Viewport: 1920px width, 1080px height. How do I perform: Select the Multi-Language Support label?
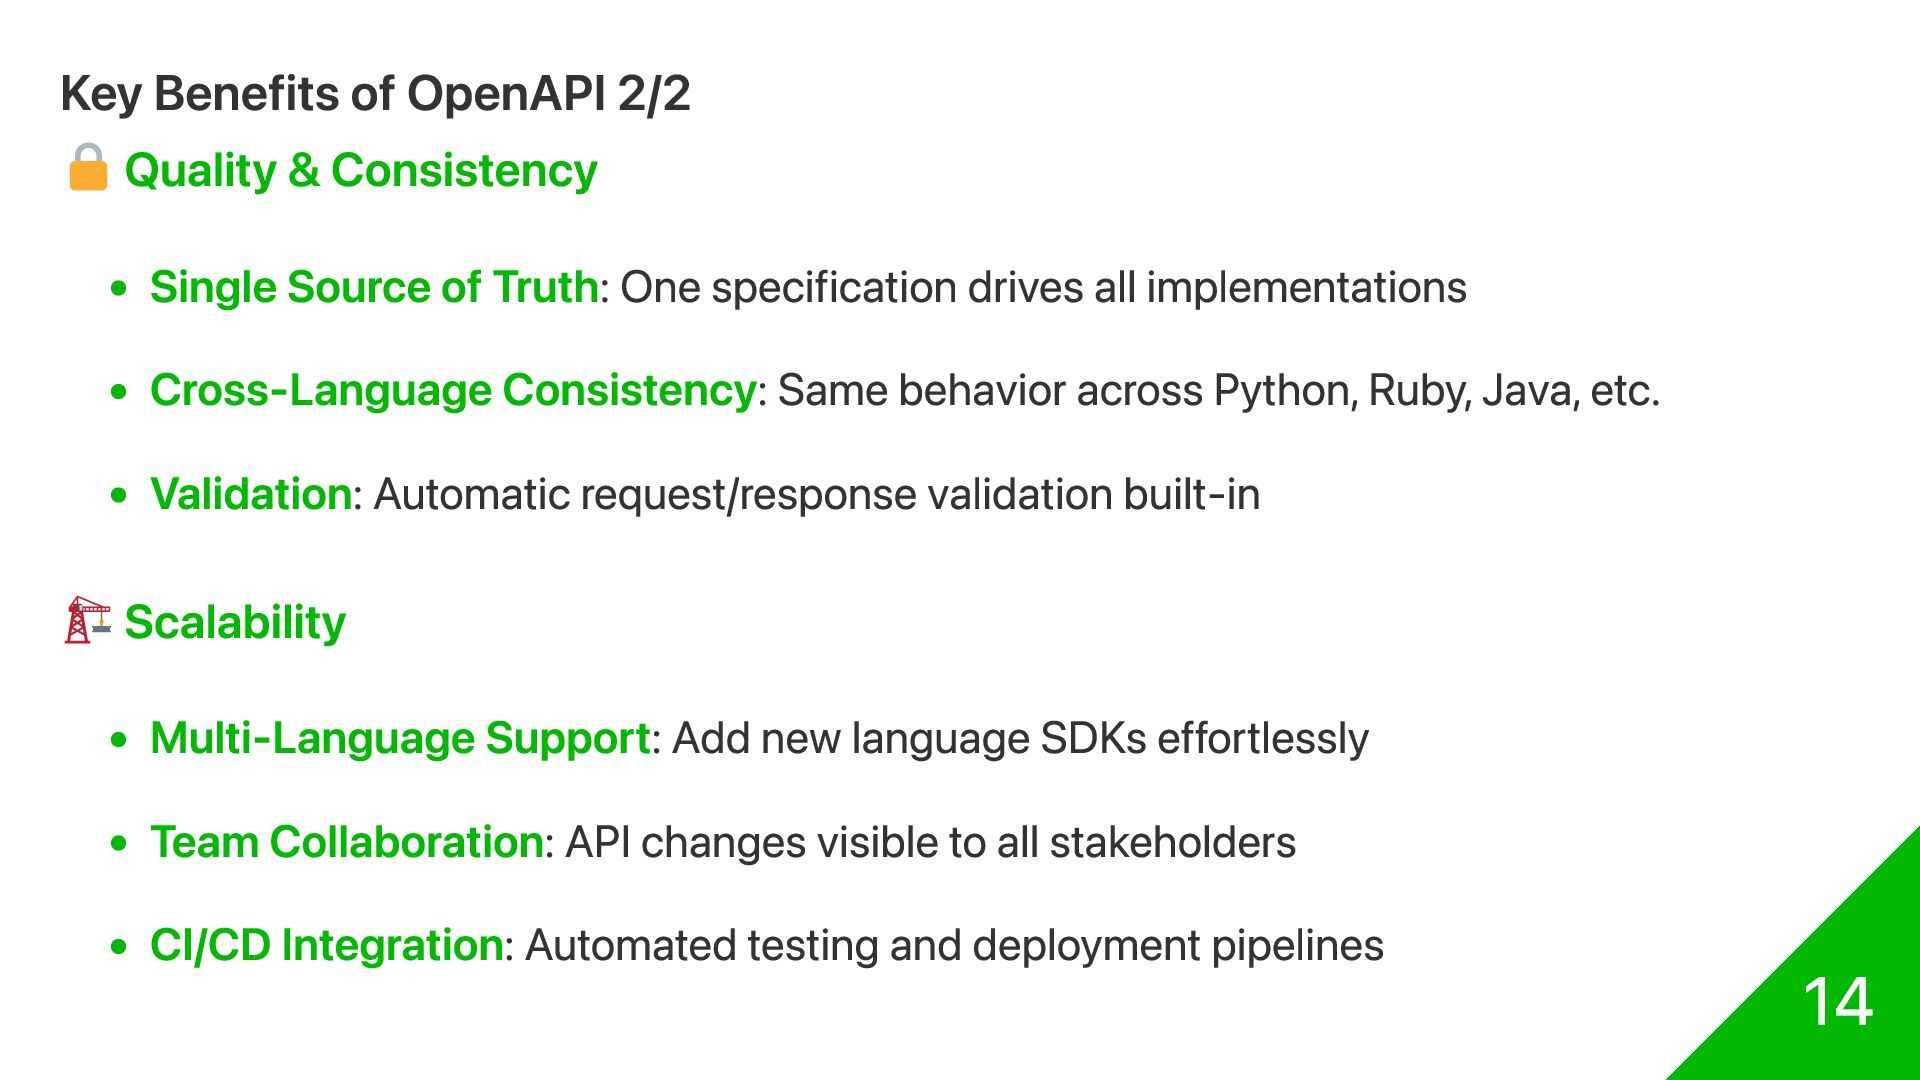click(x=400, y=739)
